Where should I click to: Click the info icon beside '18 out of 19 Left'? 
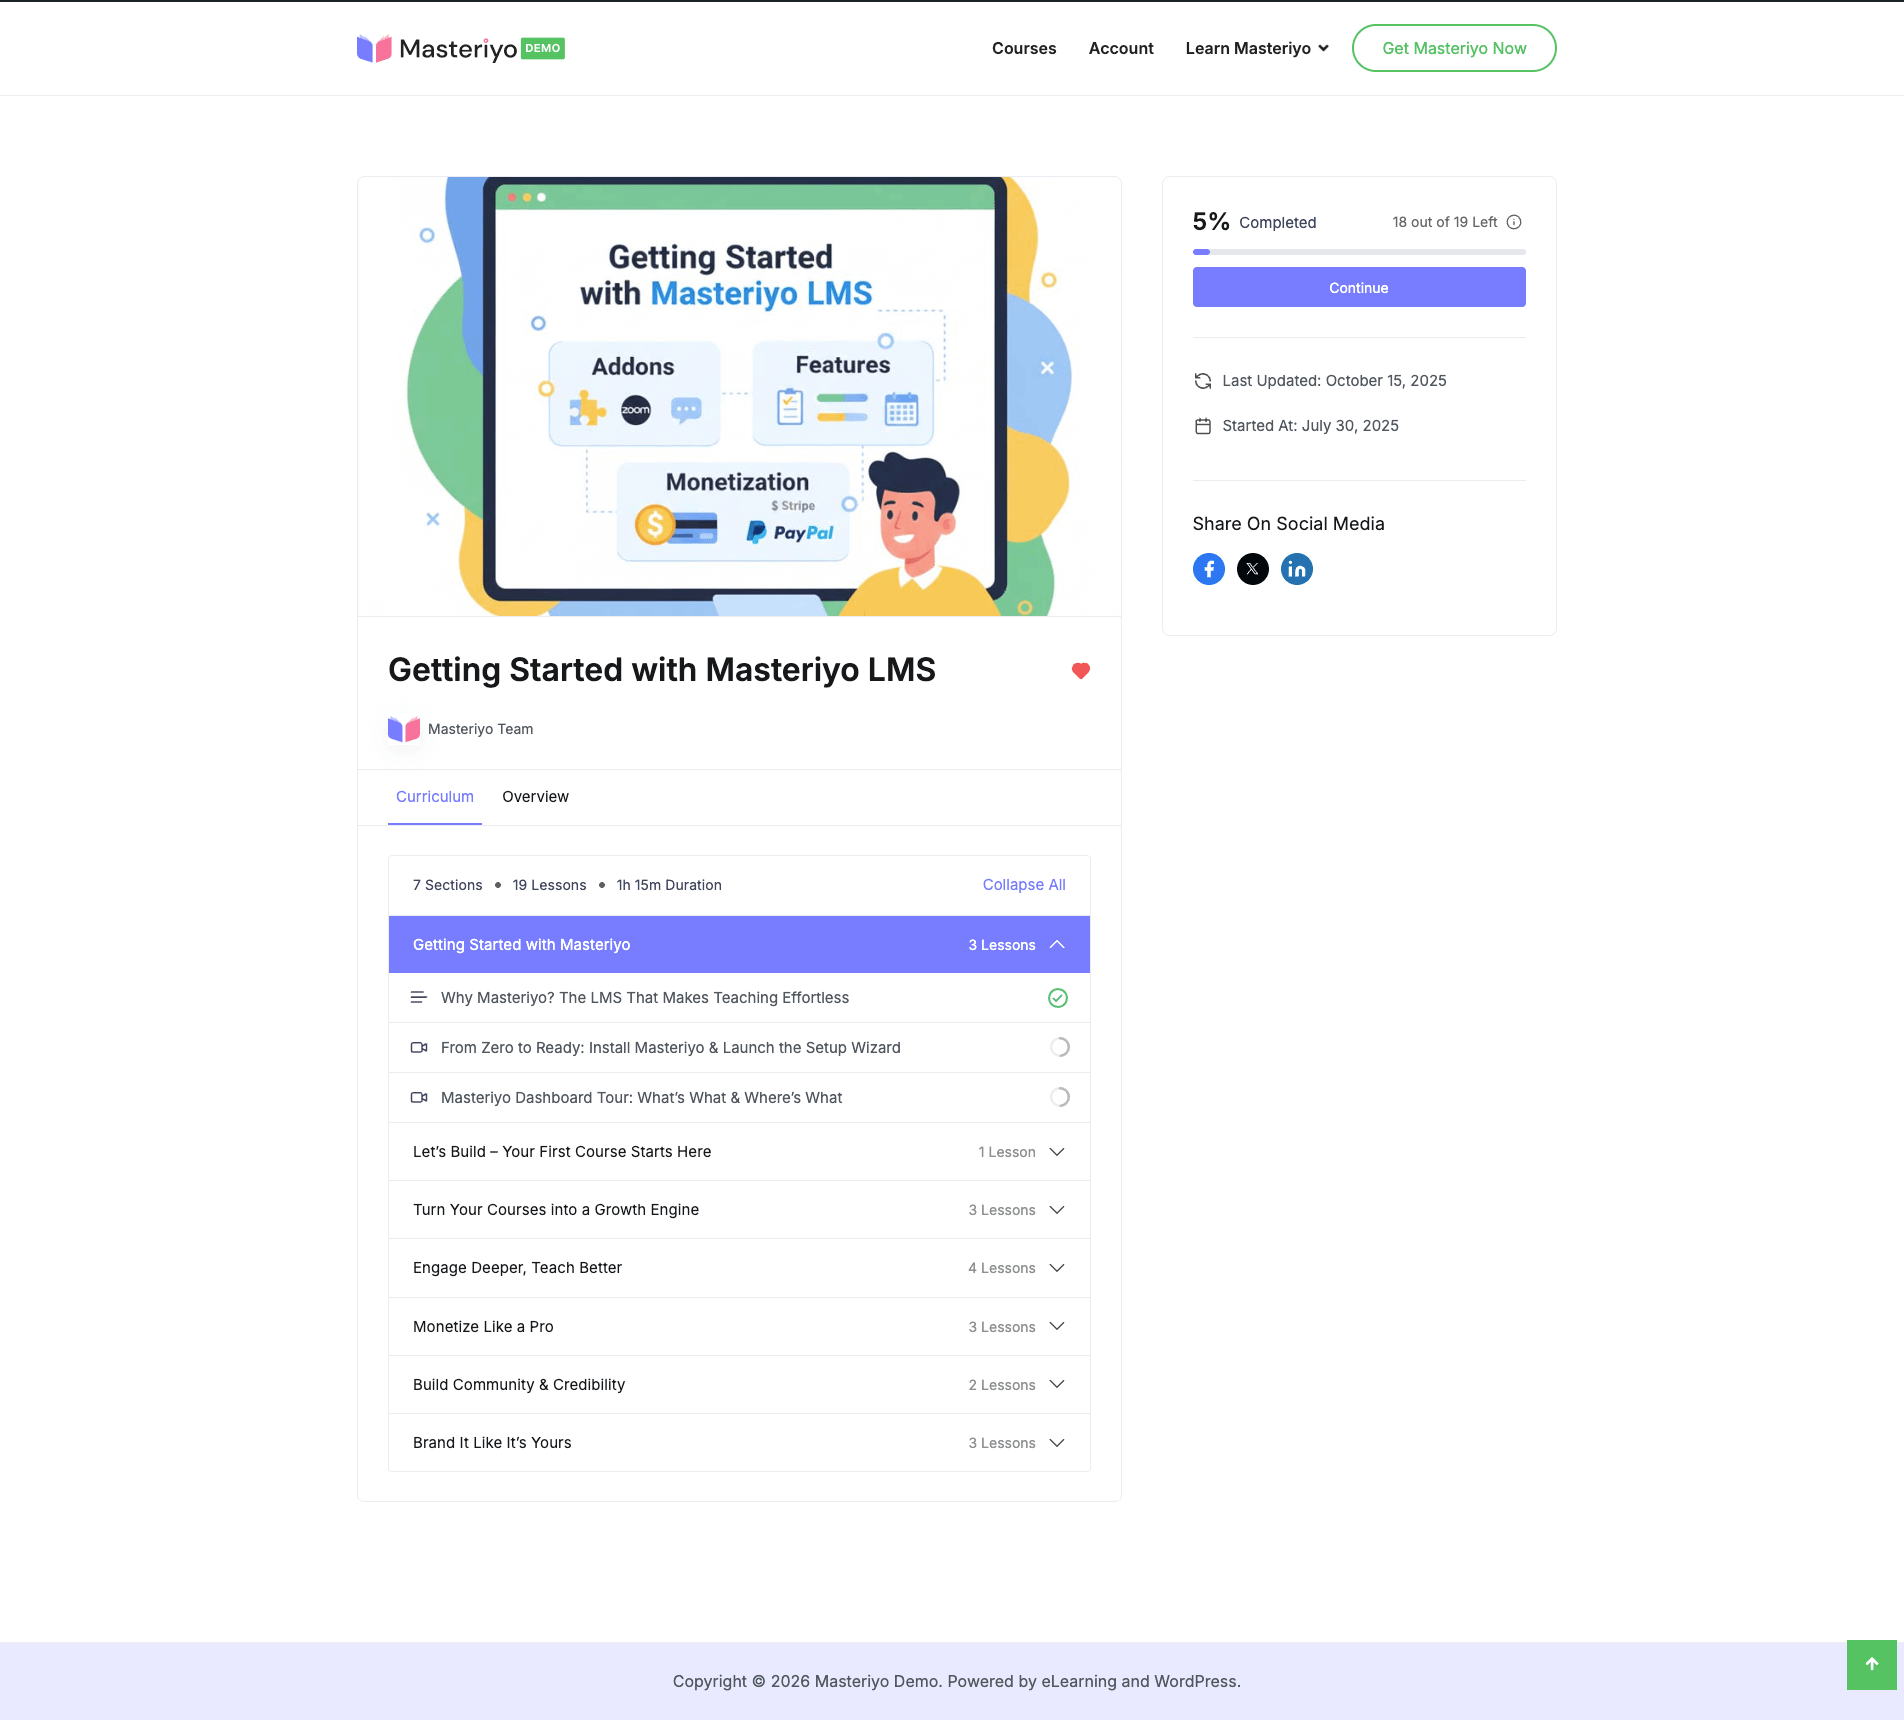point(1514,222)
